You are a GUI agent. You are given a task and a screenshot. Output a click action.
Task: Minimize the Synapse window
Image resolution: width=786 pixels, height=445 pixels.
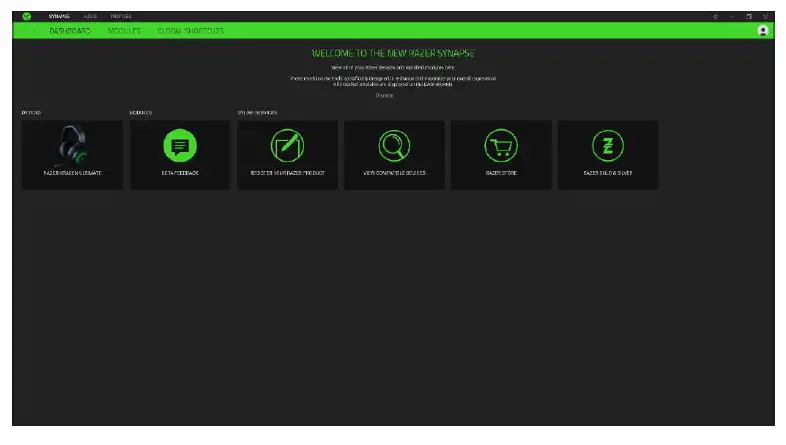731,17
